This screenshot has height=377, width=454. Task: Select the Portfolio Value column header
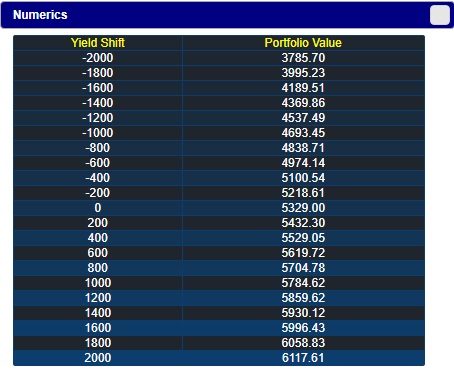tap(303, 43)
